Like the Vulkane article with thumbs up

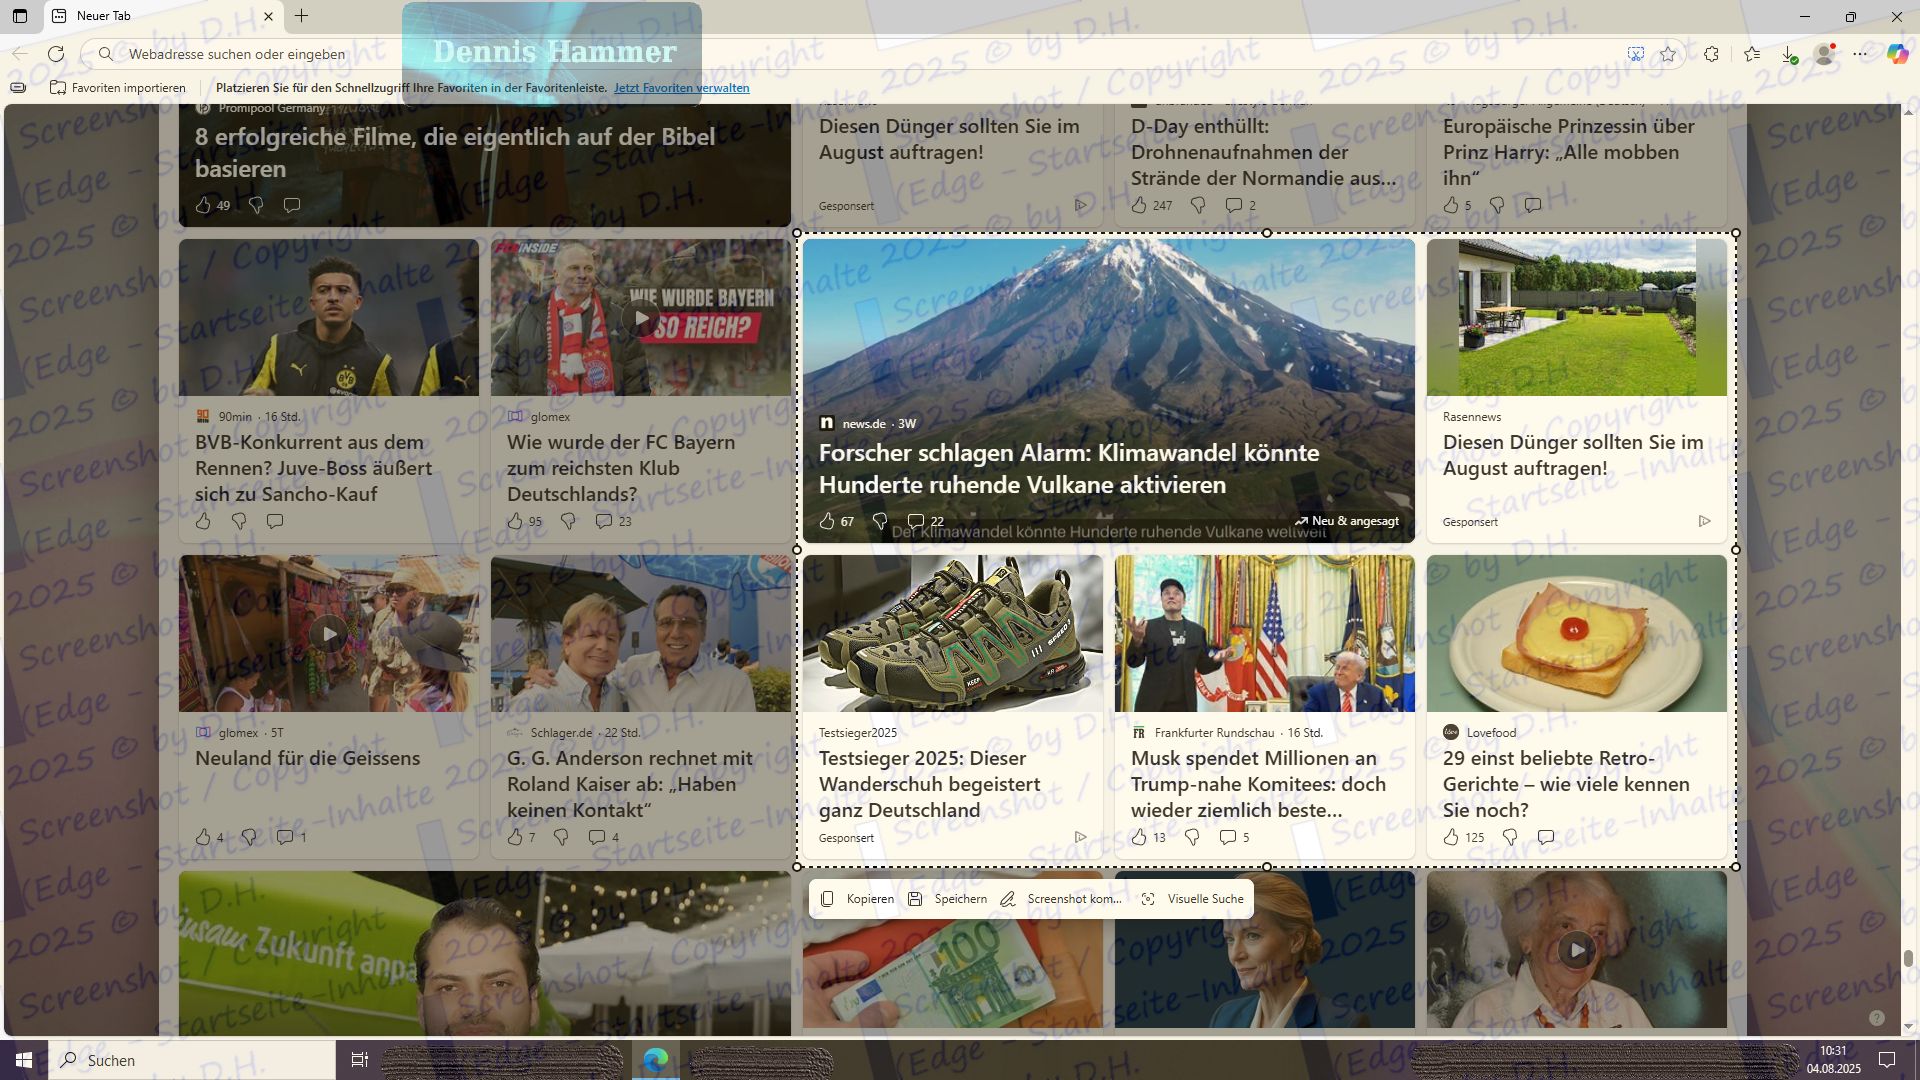click(827, 521)
